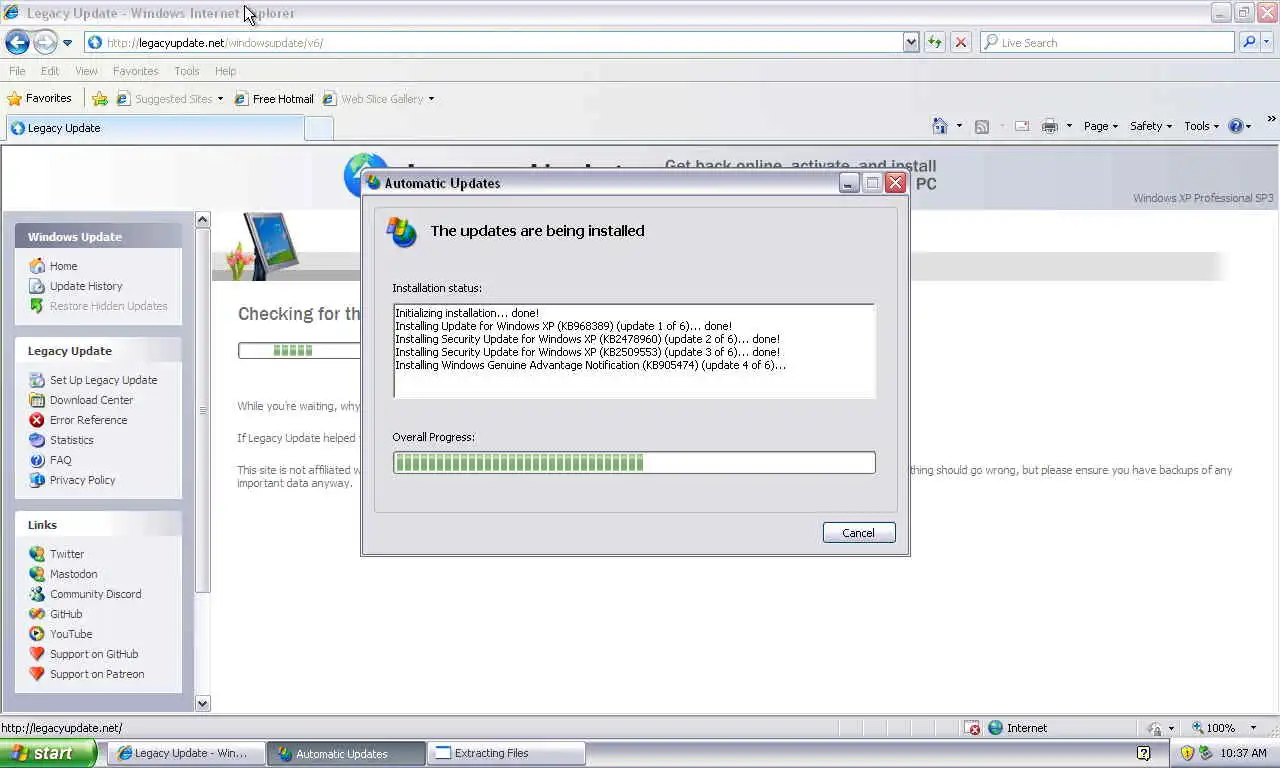Open the command bar Tools dropdown

1202,126
